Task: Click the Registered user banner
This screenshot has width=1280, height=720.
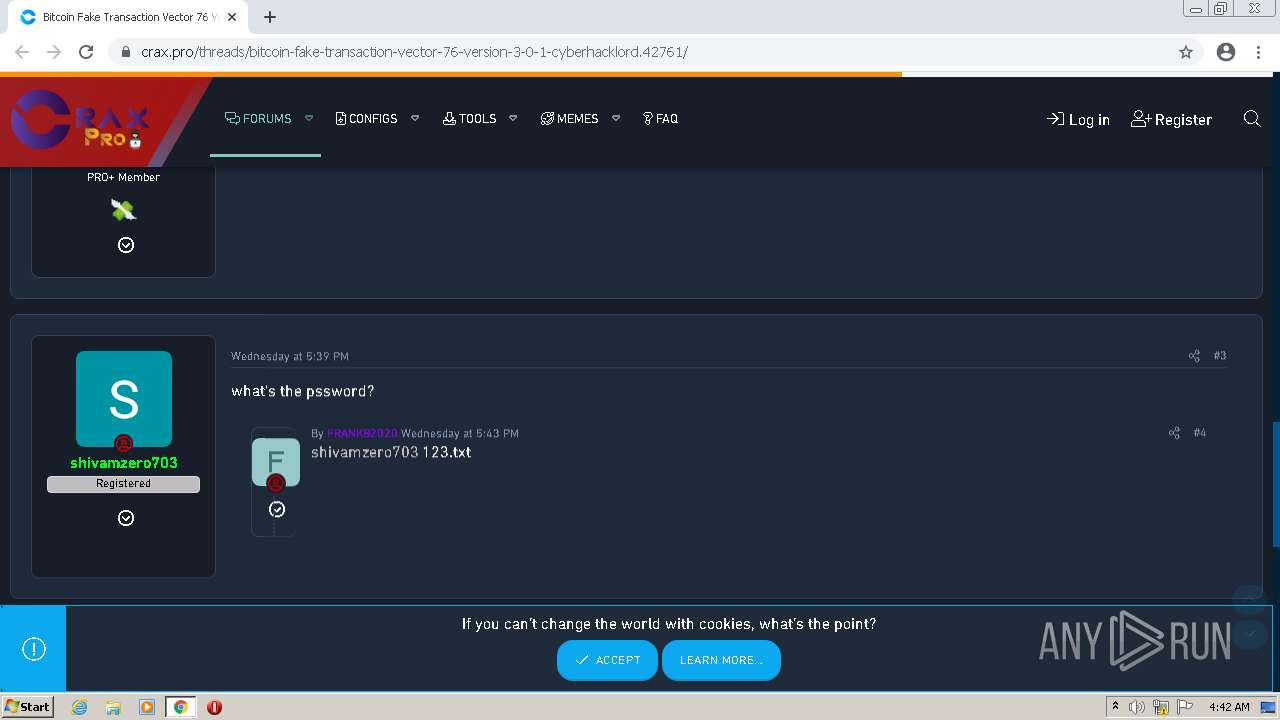Action: [123, 484]
